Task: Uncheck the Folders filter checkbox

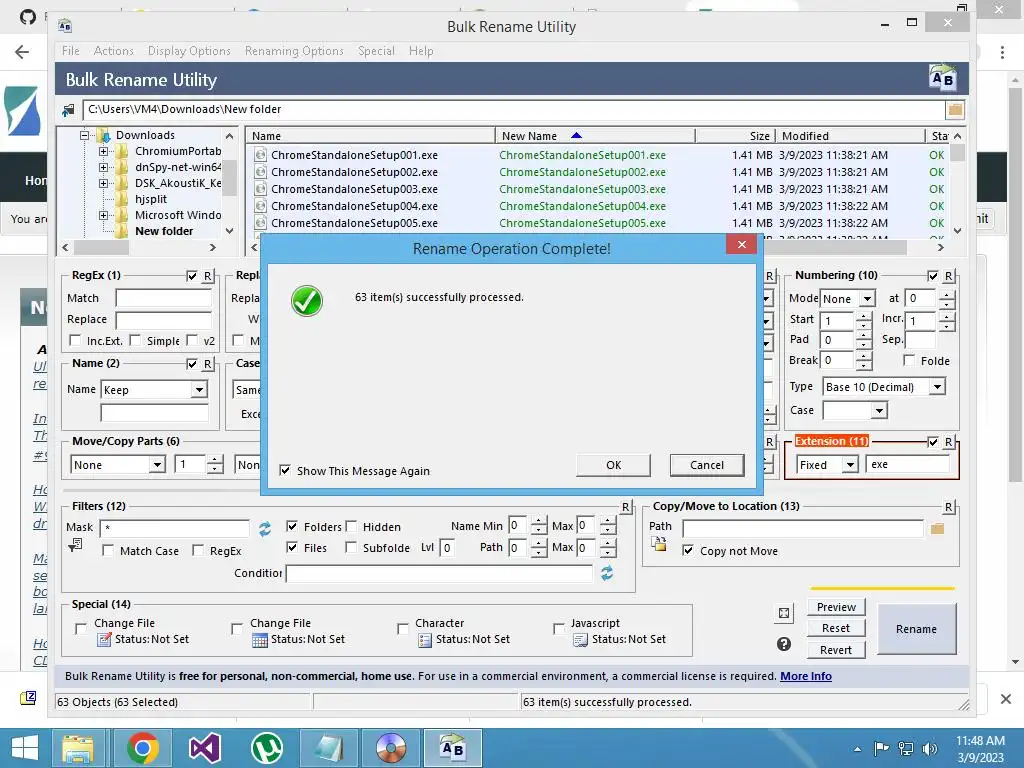Action: [292, 526]
